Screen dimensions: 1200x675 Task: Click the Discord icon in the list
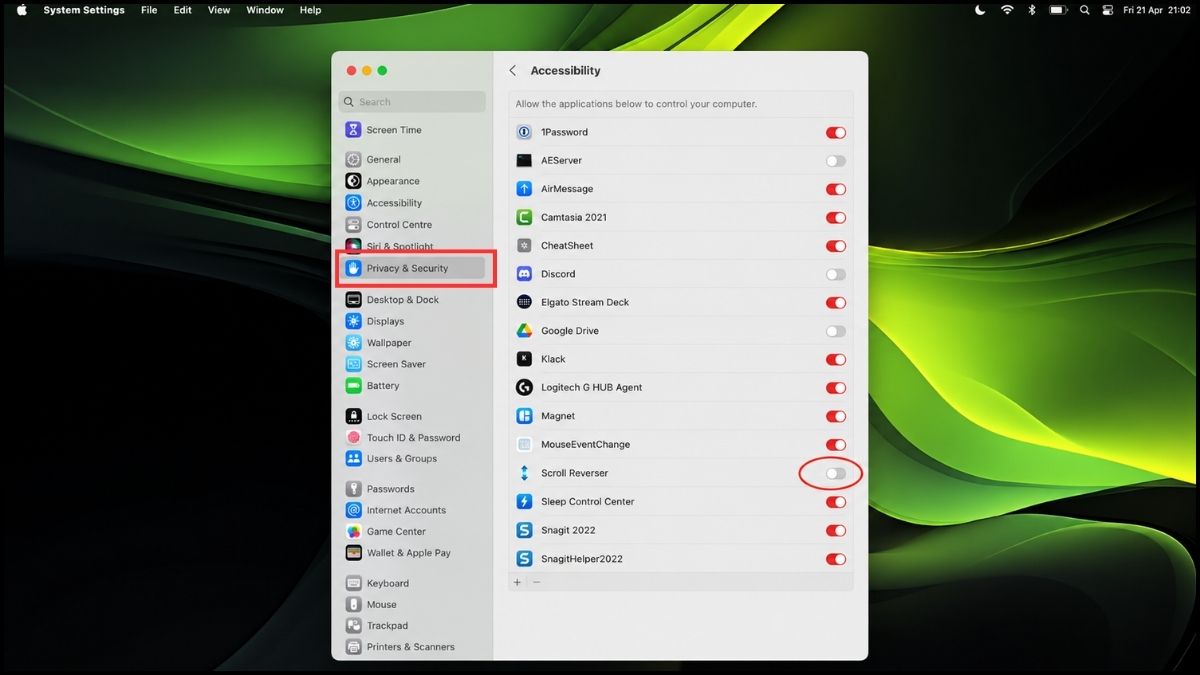pyautogui.click(x=524, y=274)
